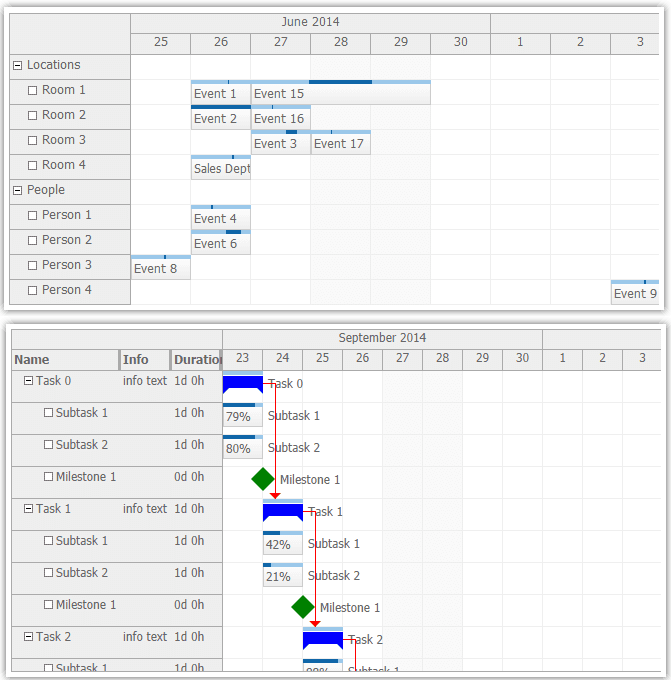The width and height of the screenshot is (671, 680).
Task: Open the Sales Dept event in Room 4
Action: [221, 169]
